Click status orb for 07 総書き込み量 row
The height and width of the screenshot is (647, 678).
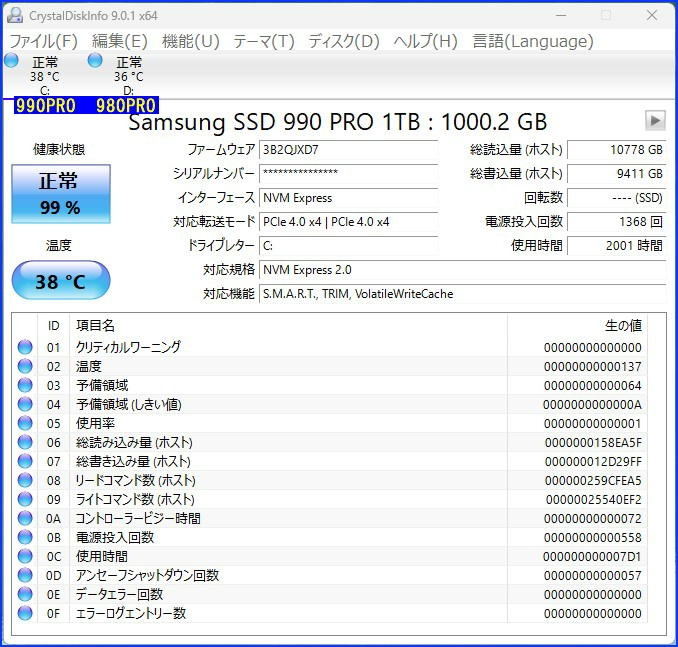point(25,461)
